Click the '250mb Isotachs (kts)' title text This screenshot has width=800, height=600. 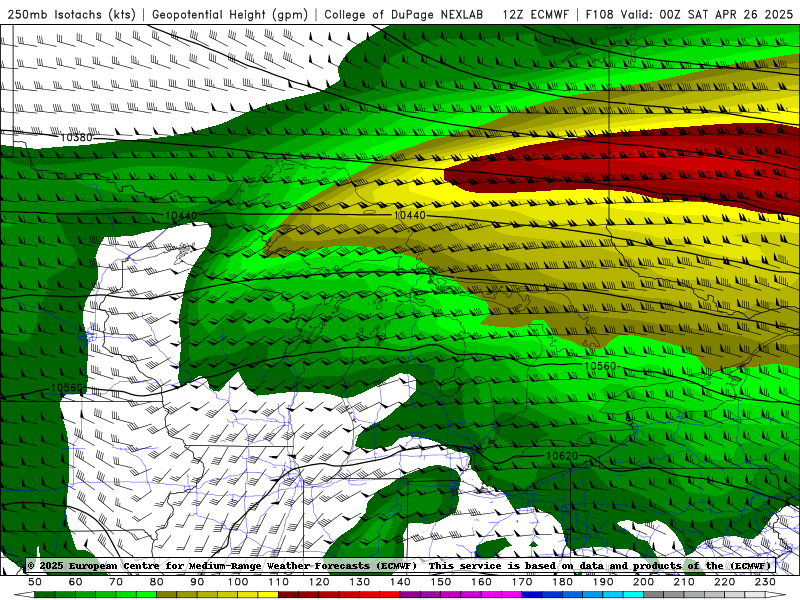tap(72, 15)
